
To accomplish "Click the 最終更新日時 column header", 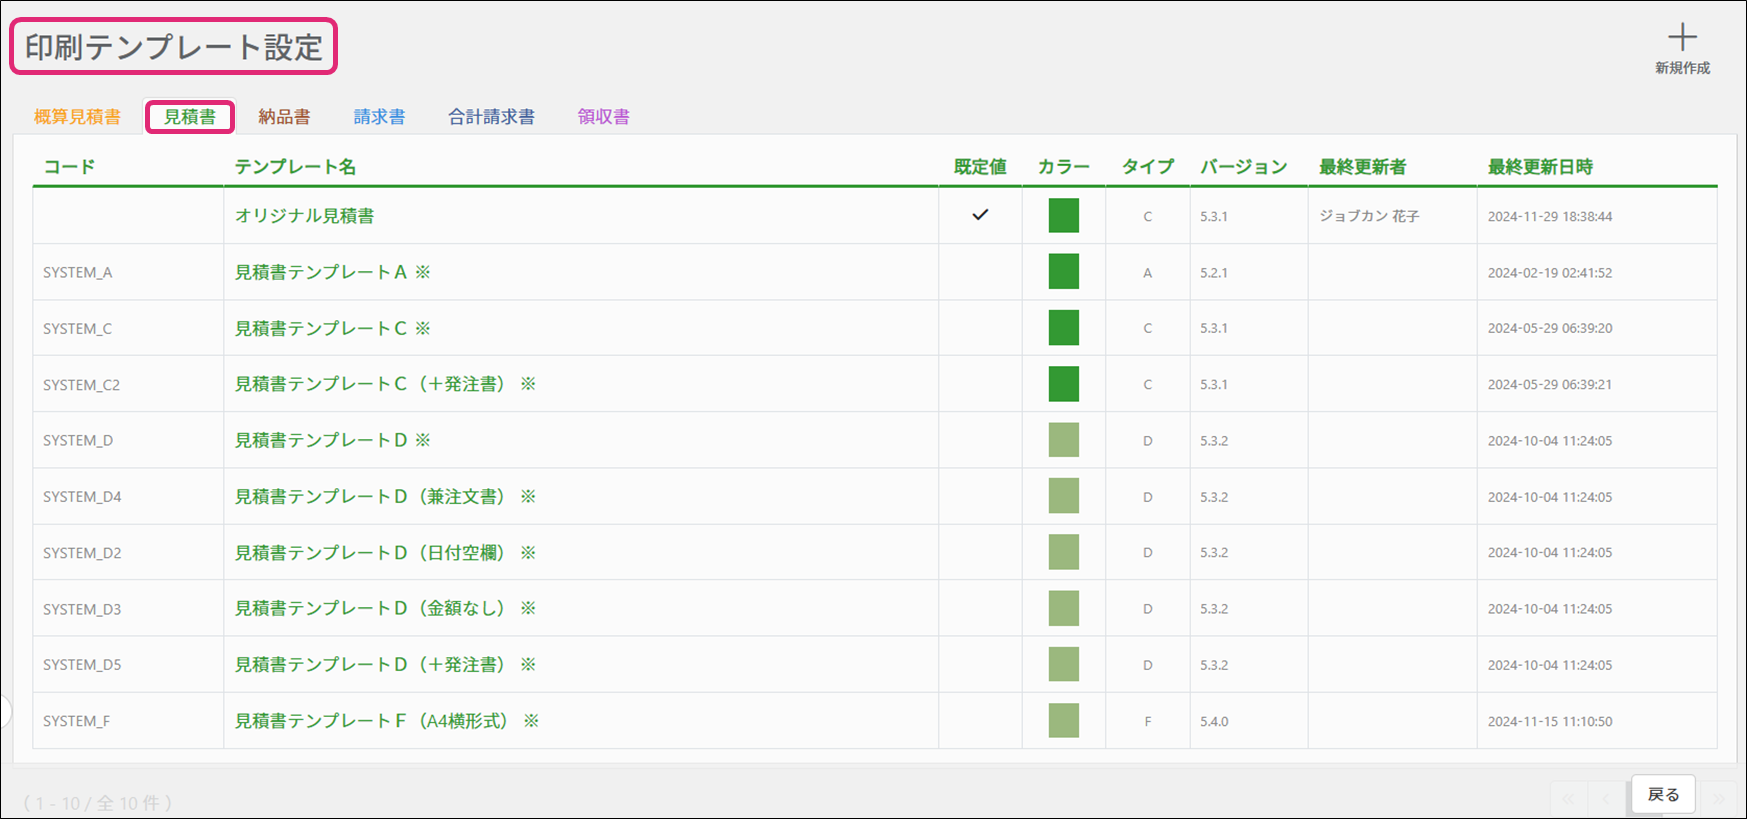I will click(x=1539, y=167).
